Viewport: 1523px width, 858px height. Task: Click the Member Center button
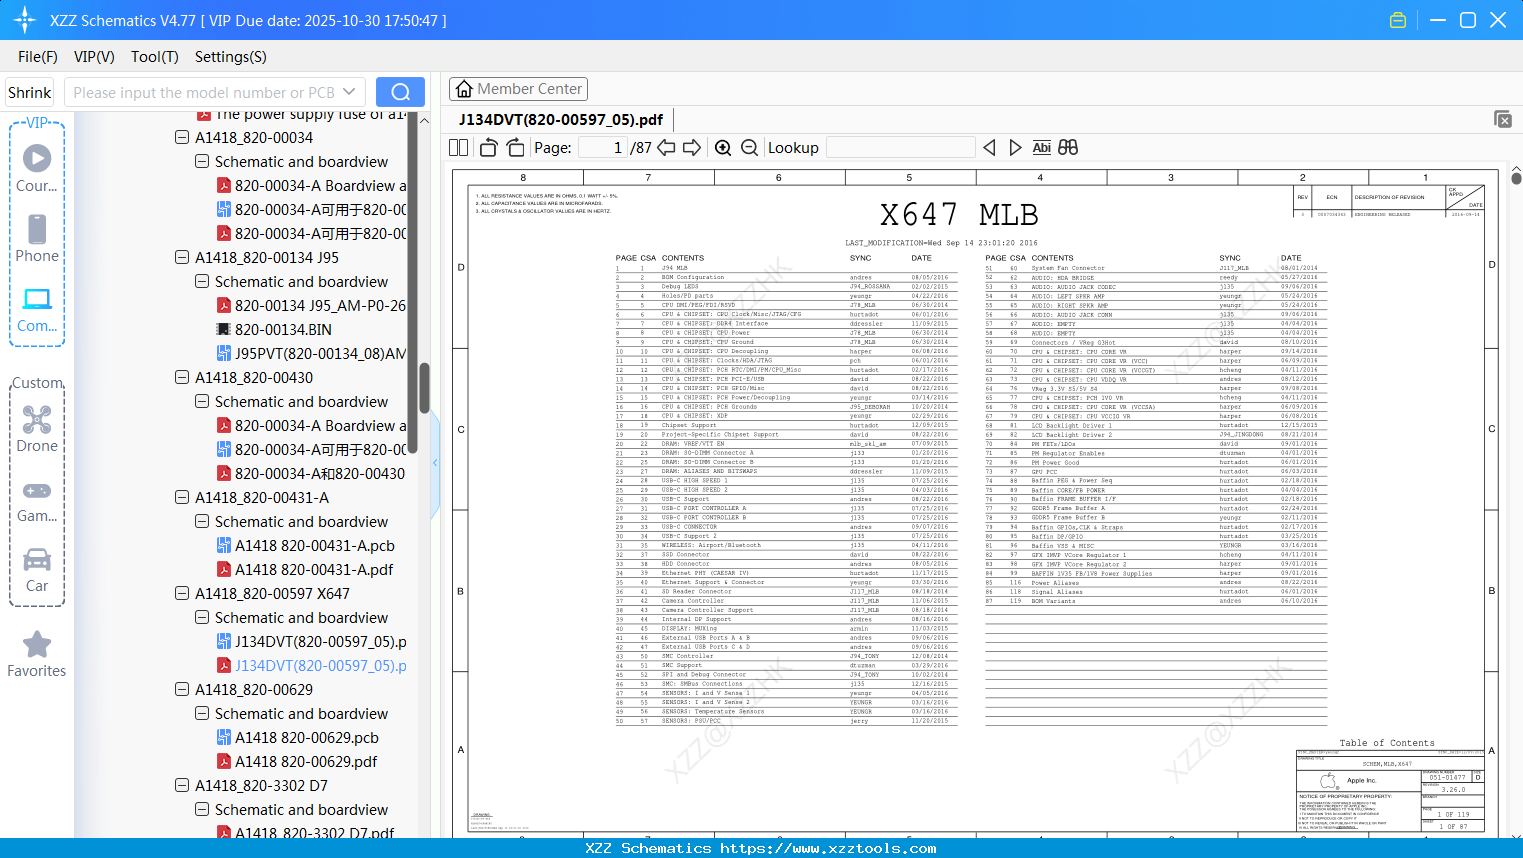[518, 89]
